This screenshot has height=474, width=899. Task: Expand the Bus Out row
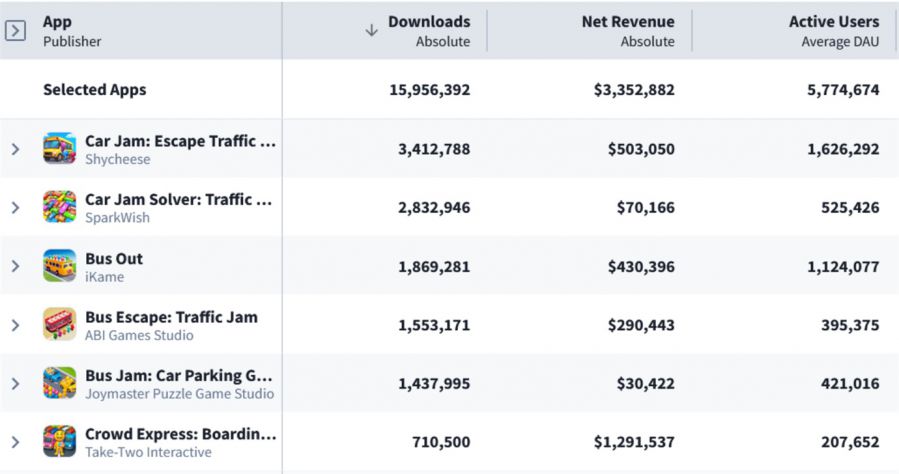coord(15,266)
